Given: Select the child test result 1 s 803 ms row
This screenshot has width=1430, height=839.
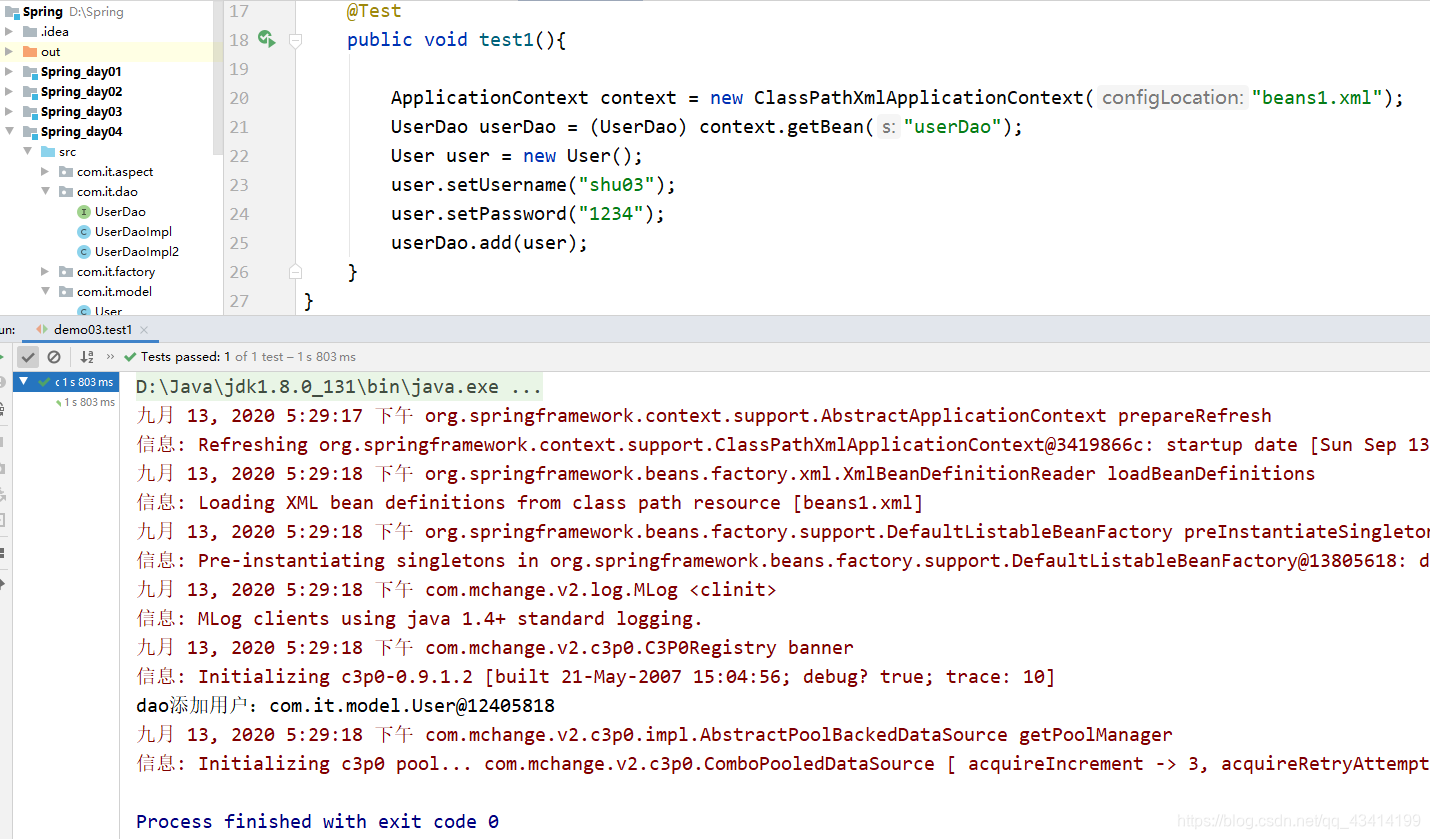Looking at the screenshot, I should (x=85, y=402).
